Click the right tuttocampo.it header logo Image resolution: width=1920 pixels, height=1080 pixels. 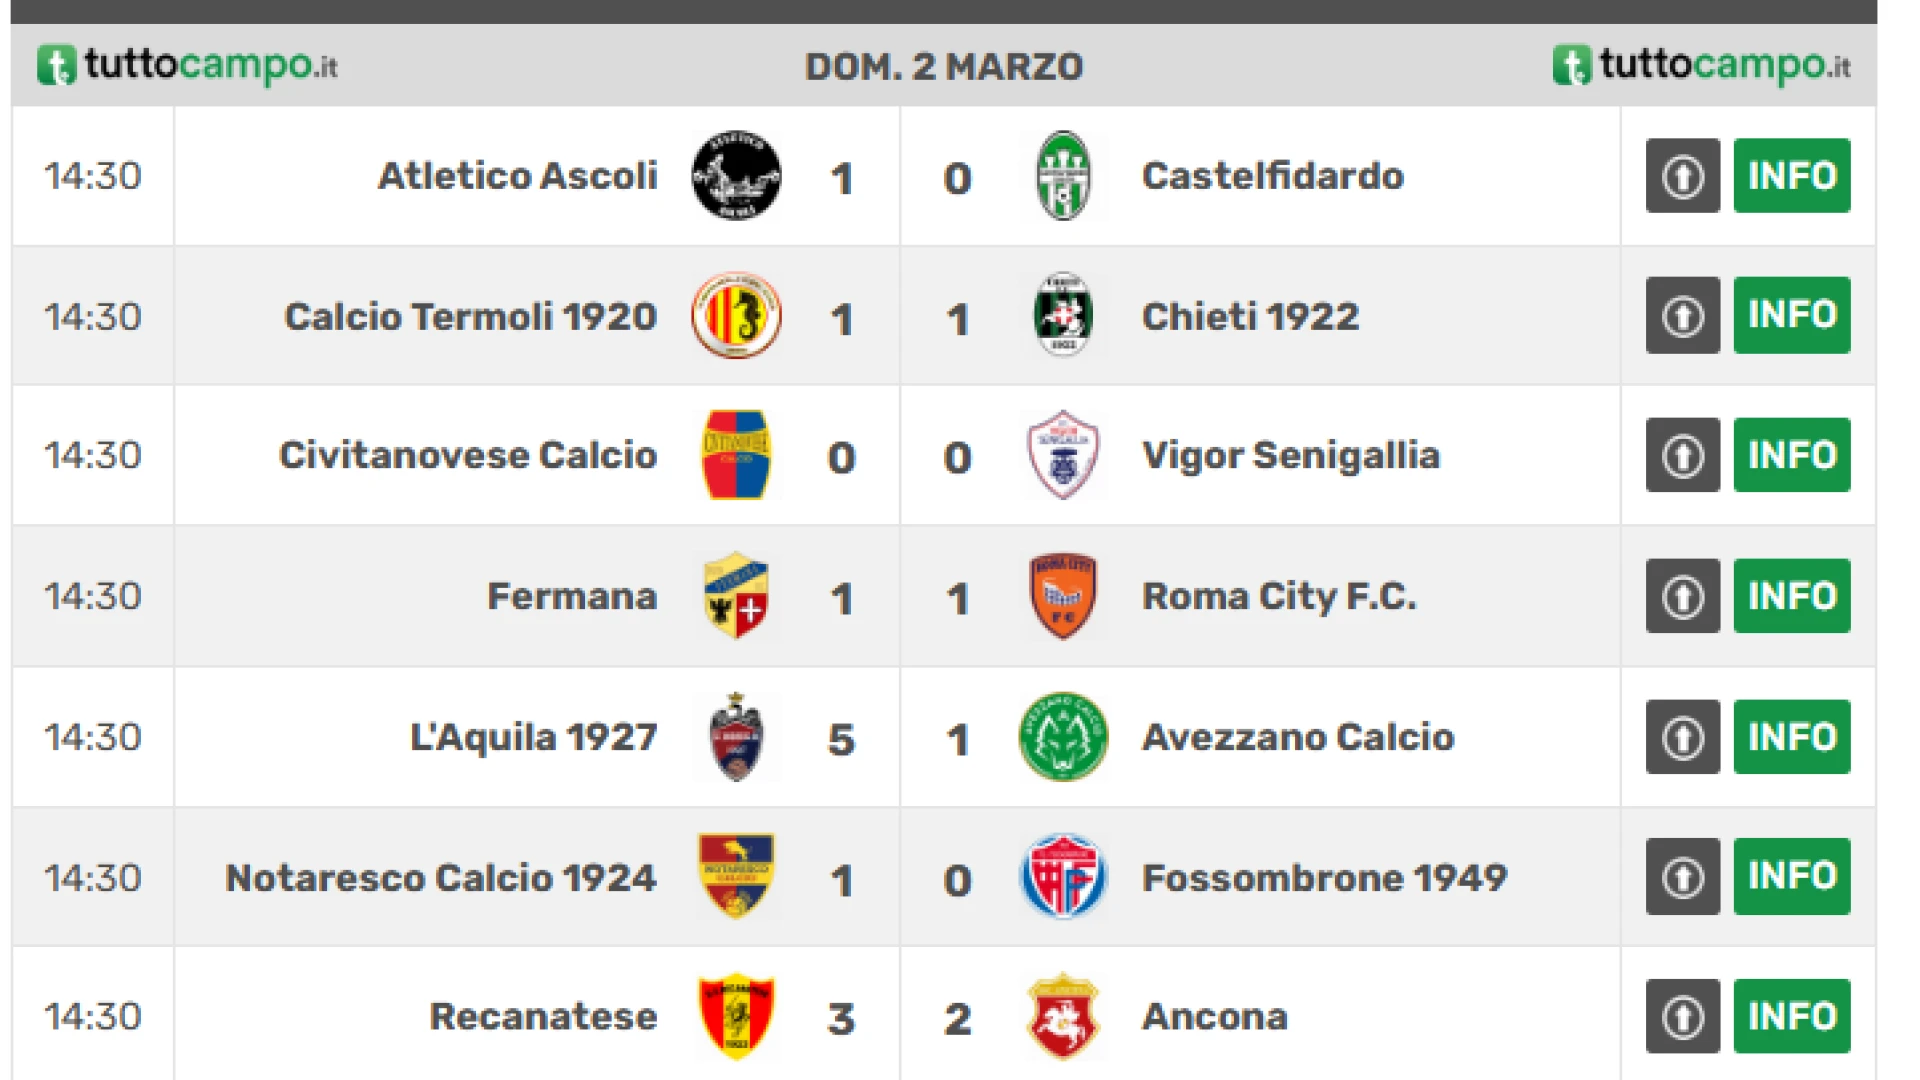1702,66
